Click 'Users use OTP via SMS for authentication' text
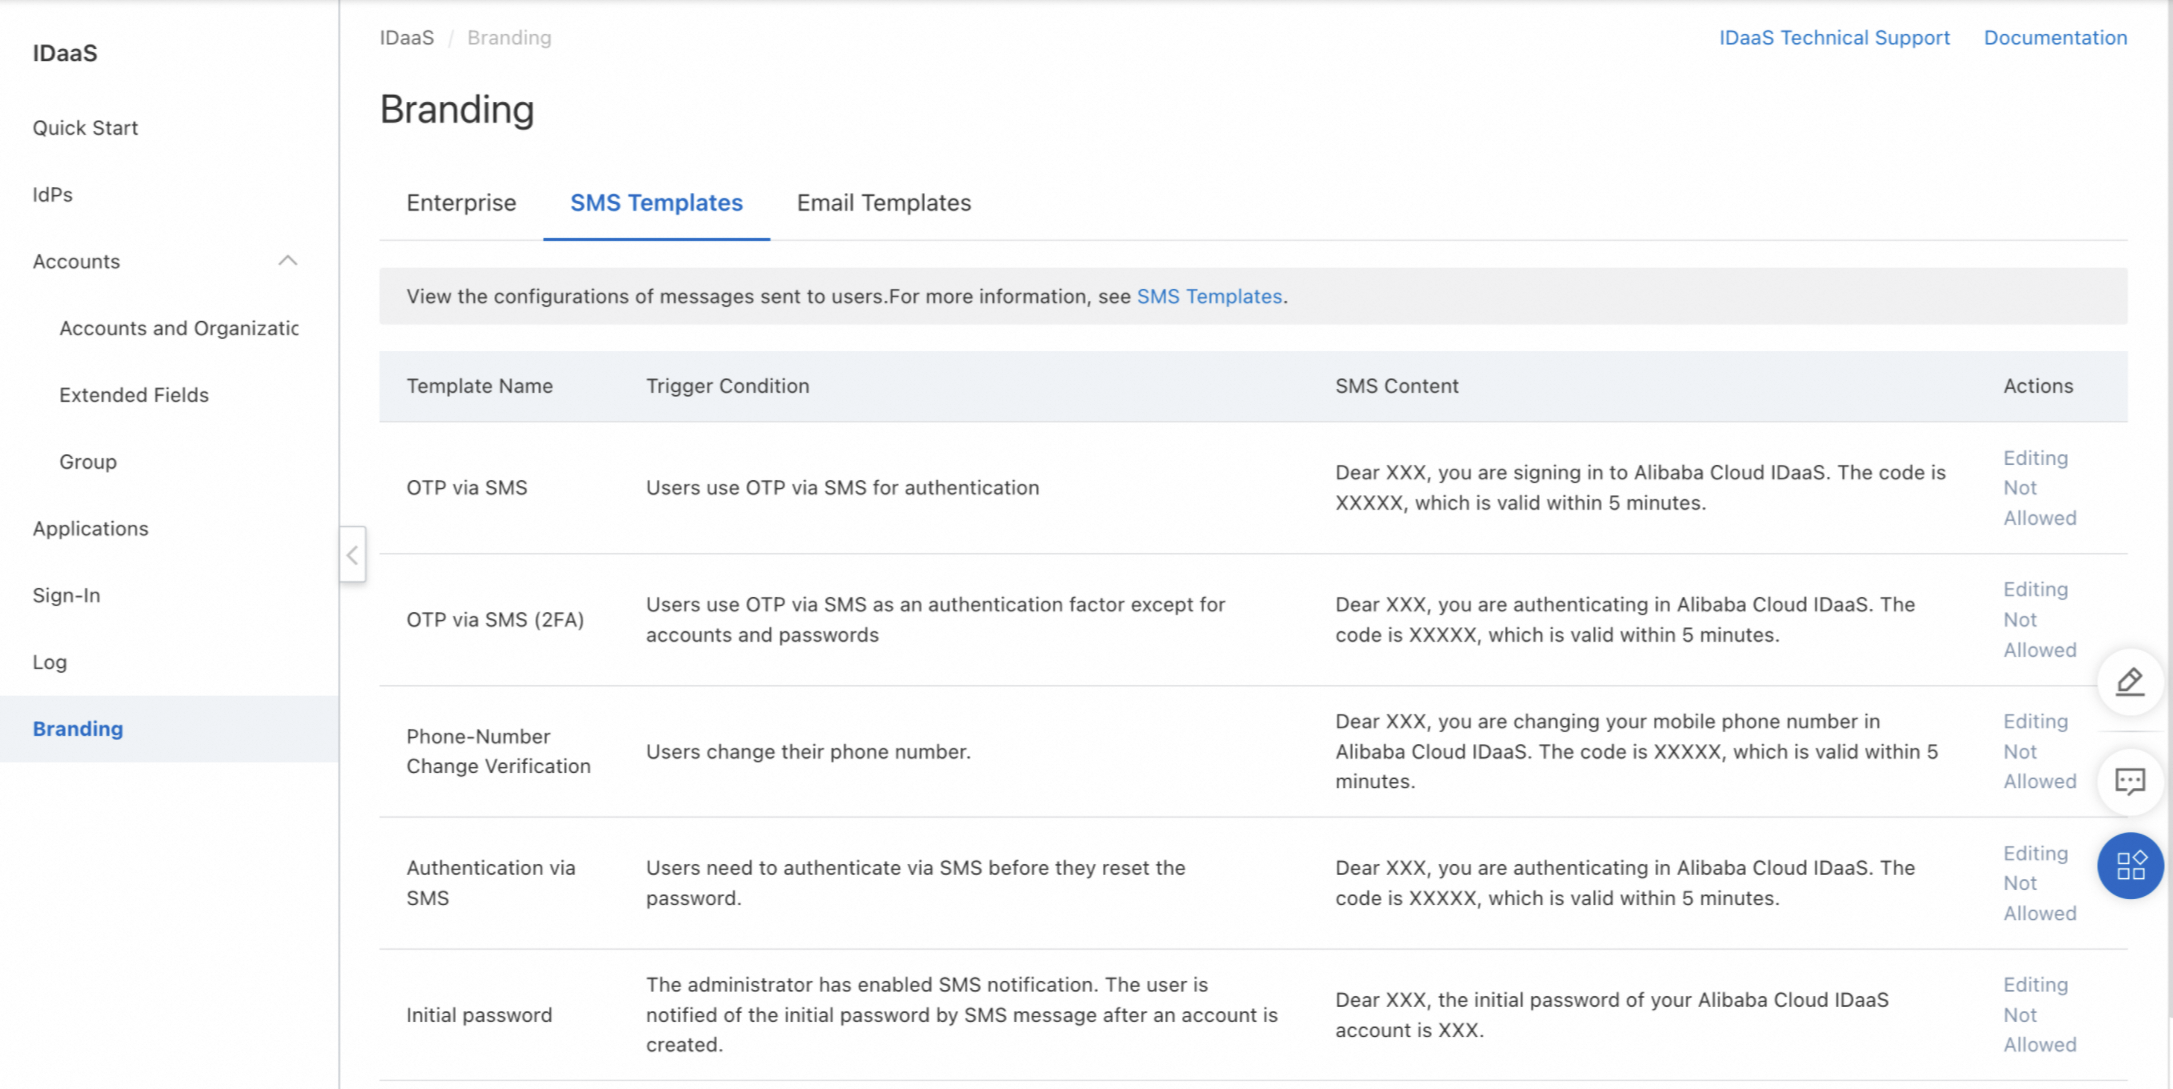The width and height of the screenshot is (2173, 1089). click(842, 488)
